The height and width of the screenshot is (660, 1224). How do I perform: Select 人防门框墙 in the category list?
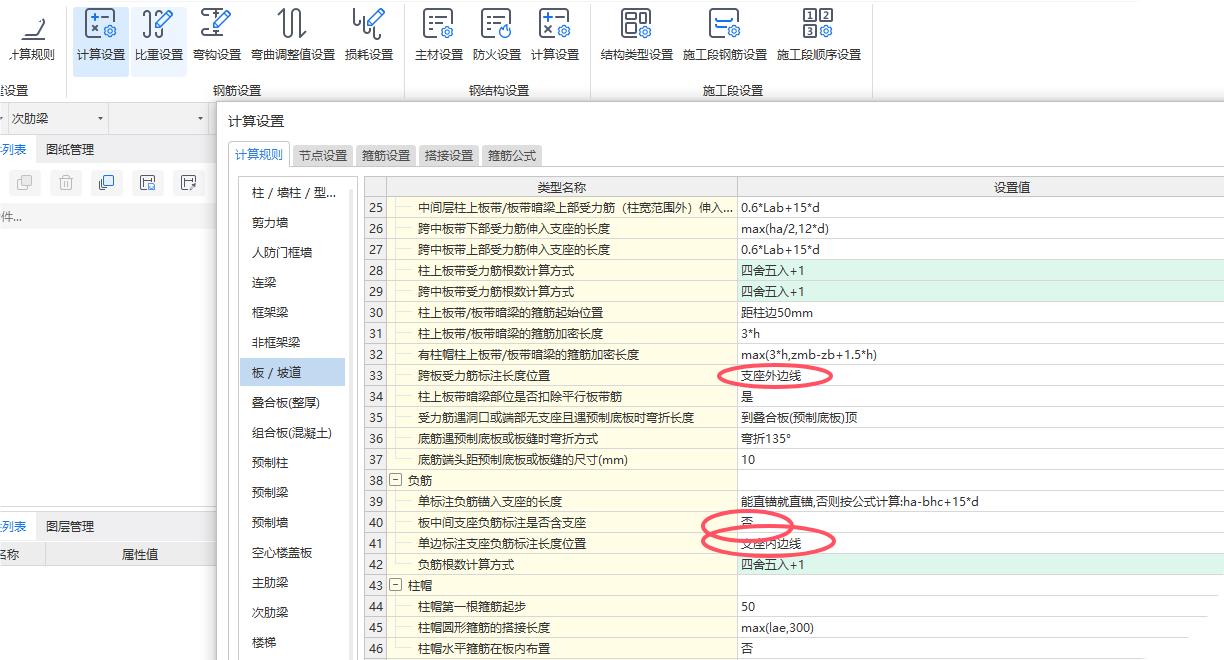pos(293,253)
